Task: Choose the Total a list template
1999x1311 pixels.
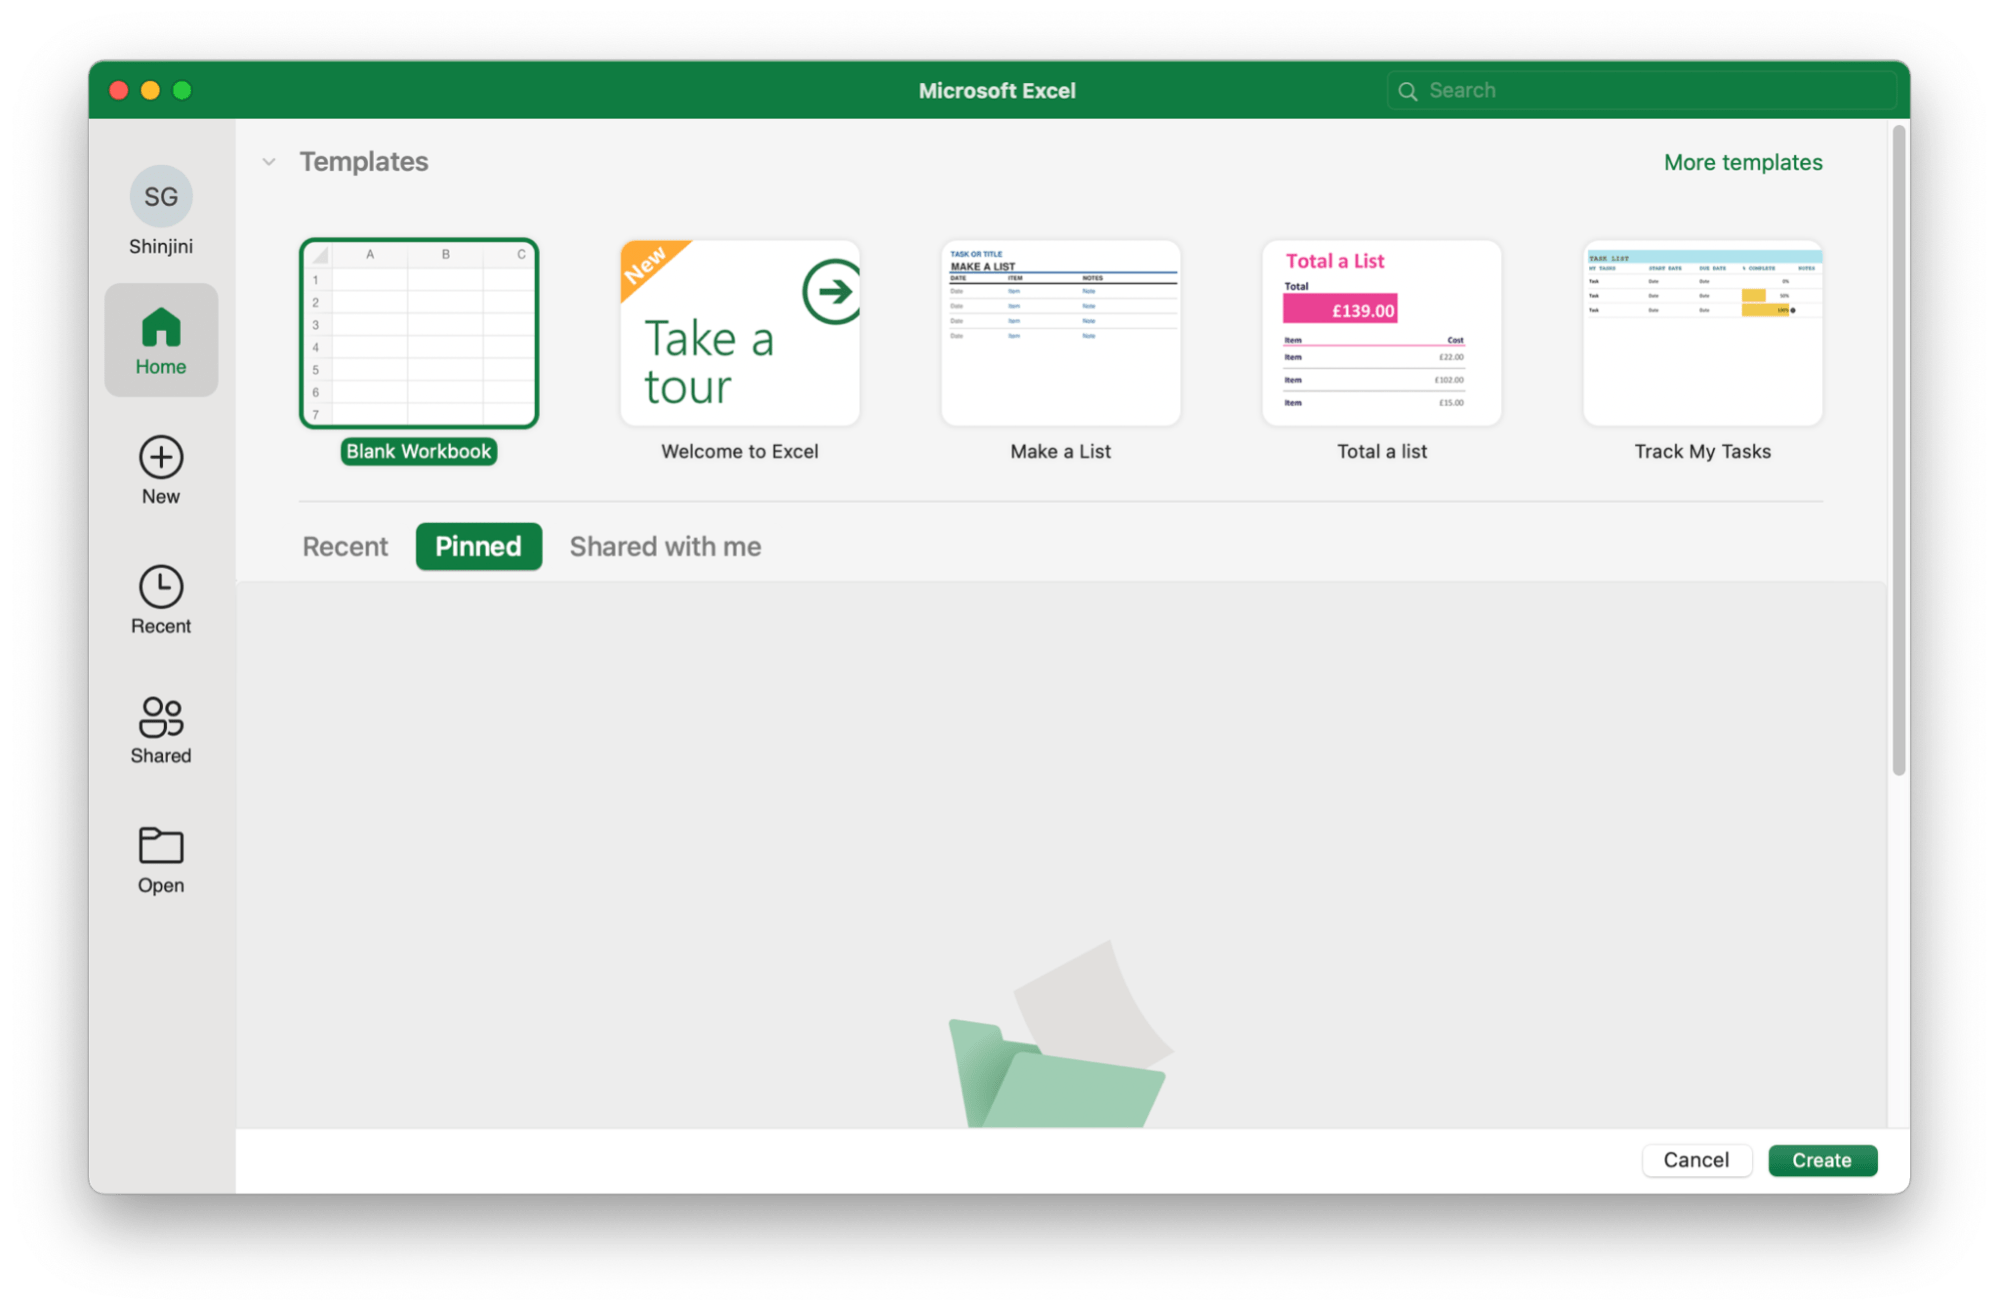Action: [x=1381, y=334]
